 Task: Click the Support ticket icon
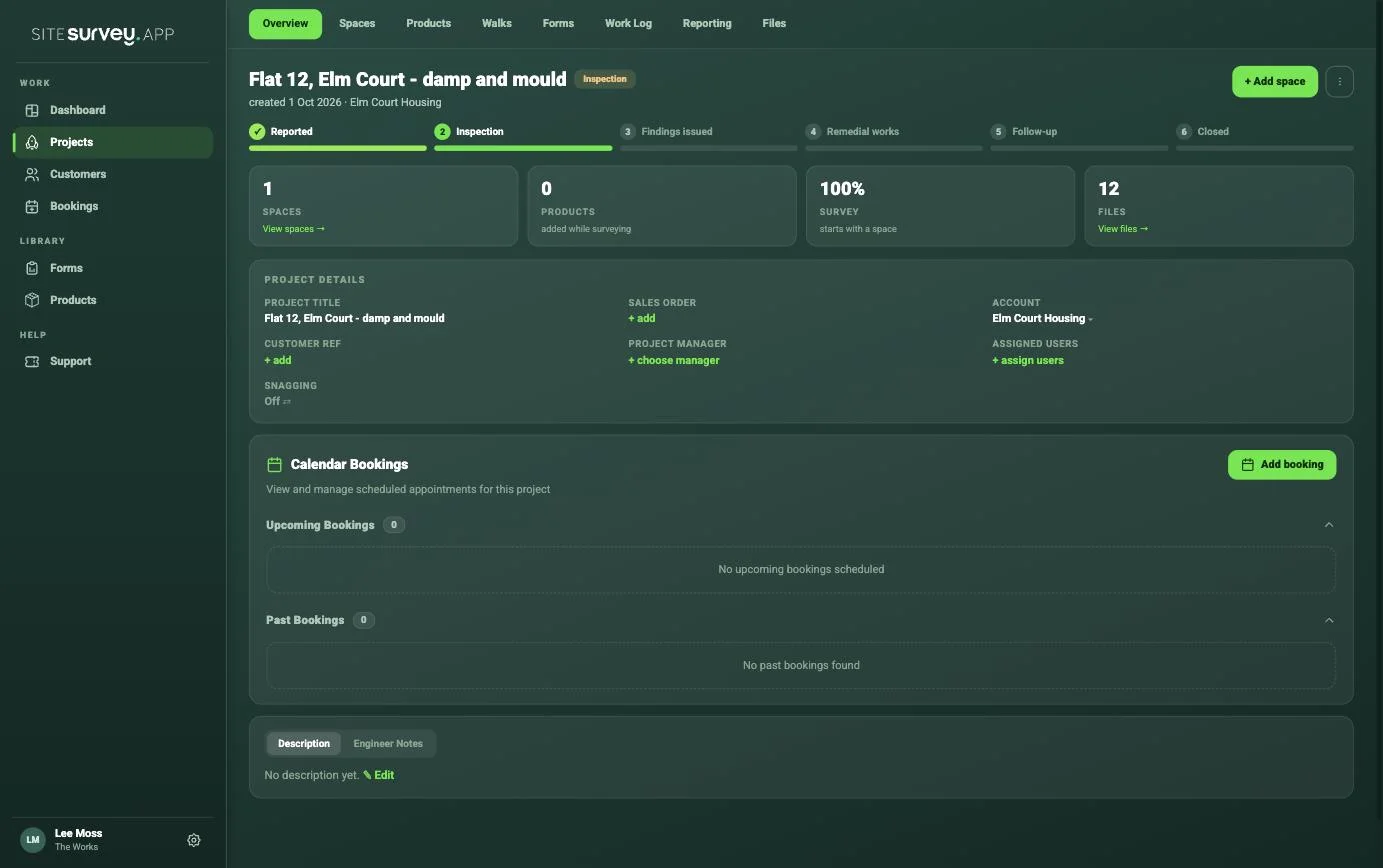32,361
